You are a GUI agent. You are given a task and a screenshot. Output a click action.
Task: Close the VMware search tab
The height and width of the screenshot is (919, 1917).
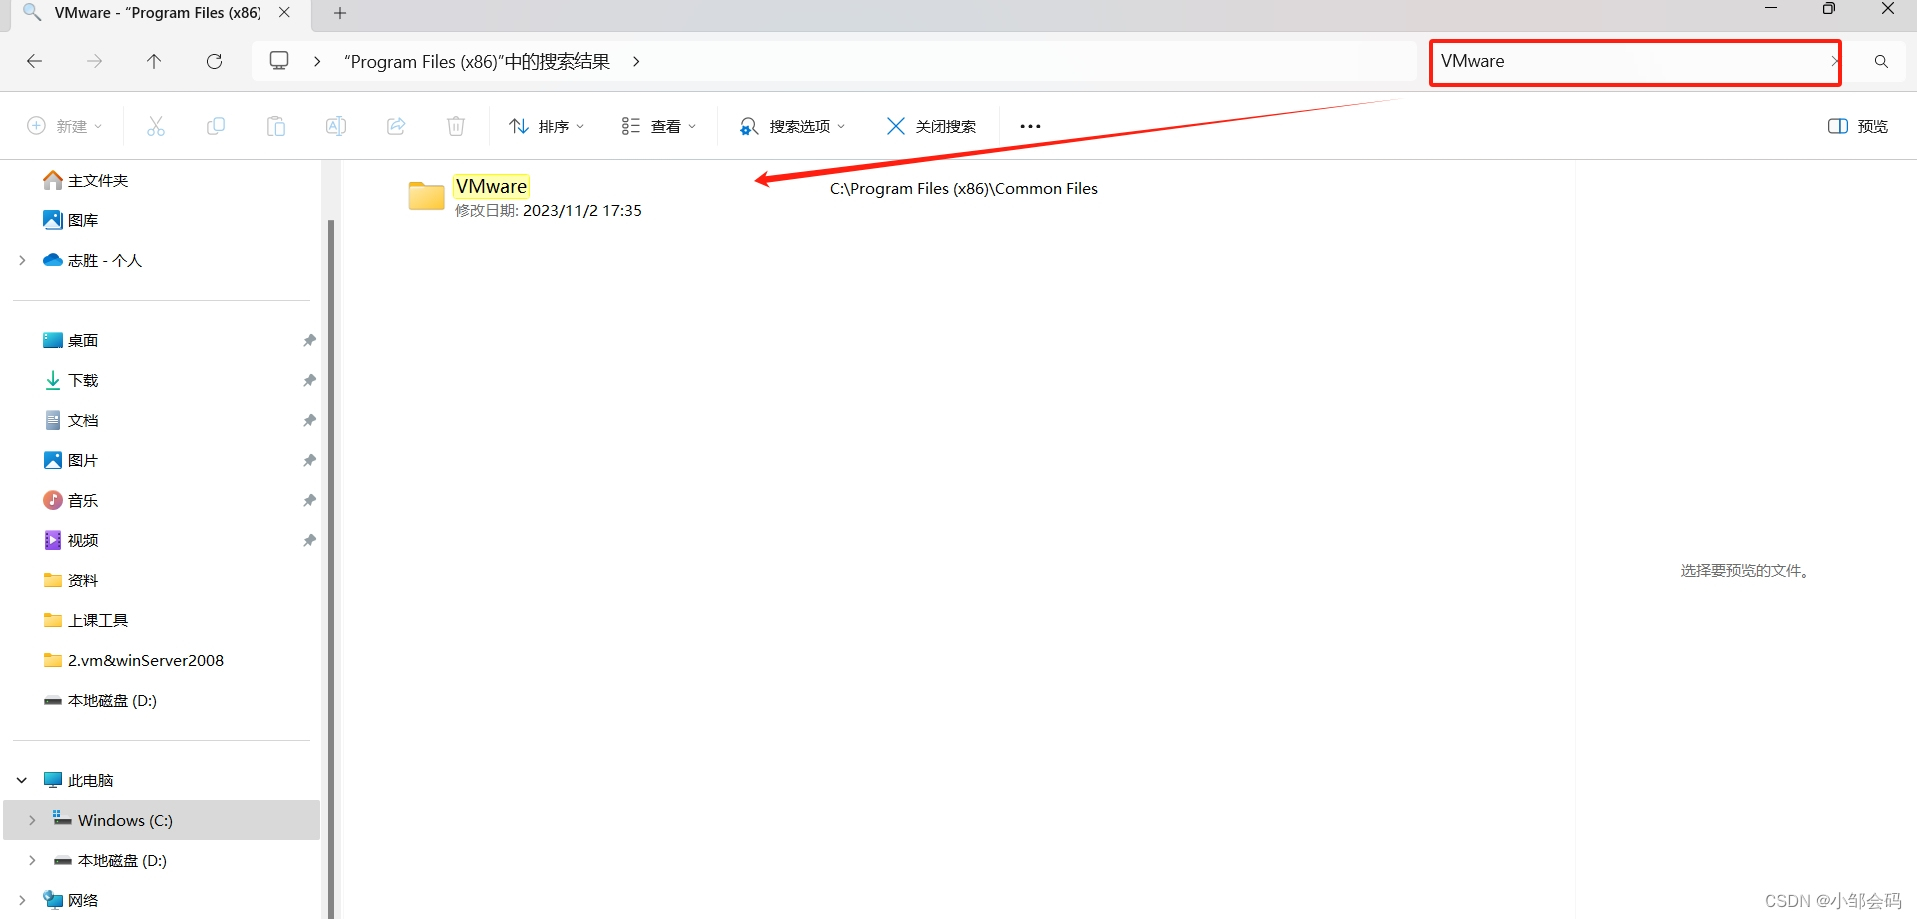coord(284,13)
